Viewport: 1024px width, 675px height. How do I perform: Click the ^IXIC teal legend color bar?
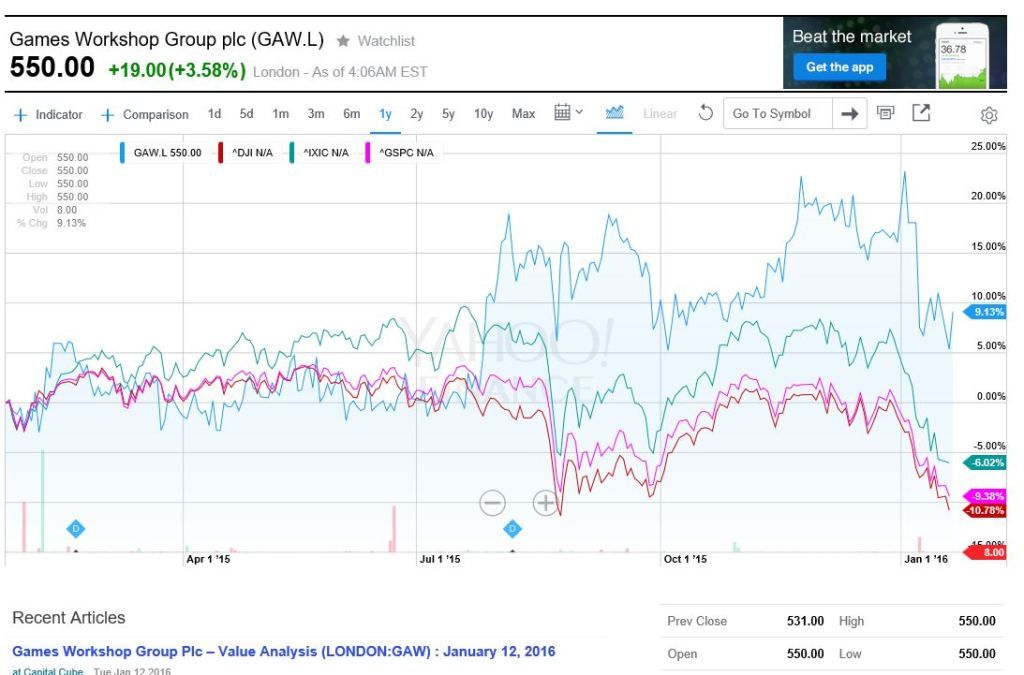click(x=292, y=153)
